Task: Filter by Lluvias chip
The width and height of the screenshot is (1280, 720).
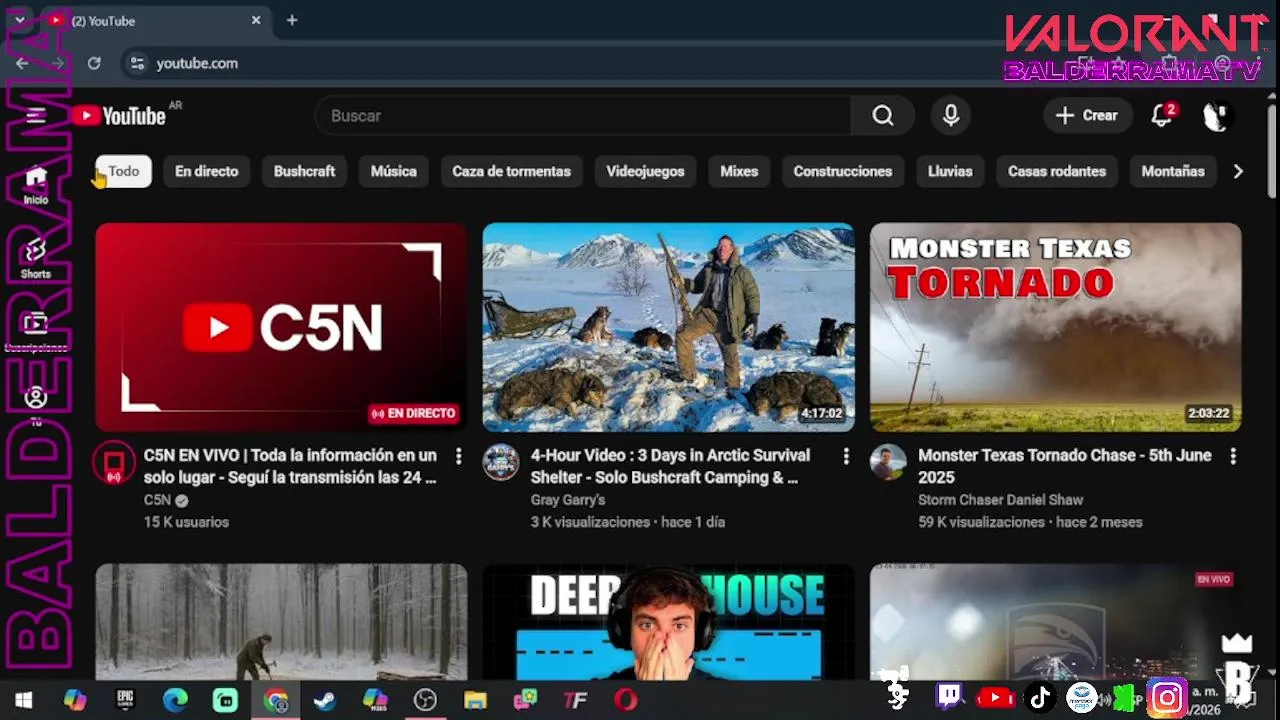Action: [950, 171]
